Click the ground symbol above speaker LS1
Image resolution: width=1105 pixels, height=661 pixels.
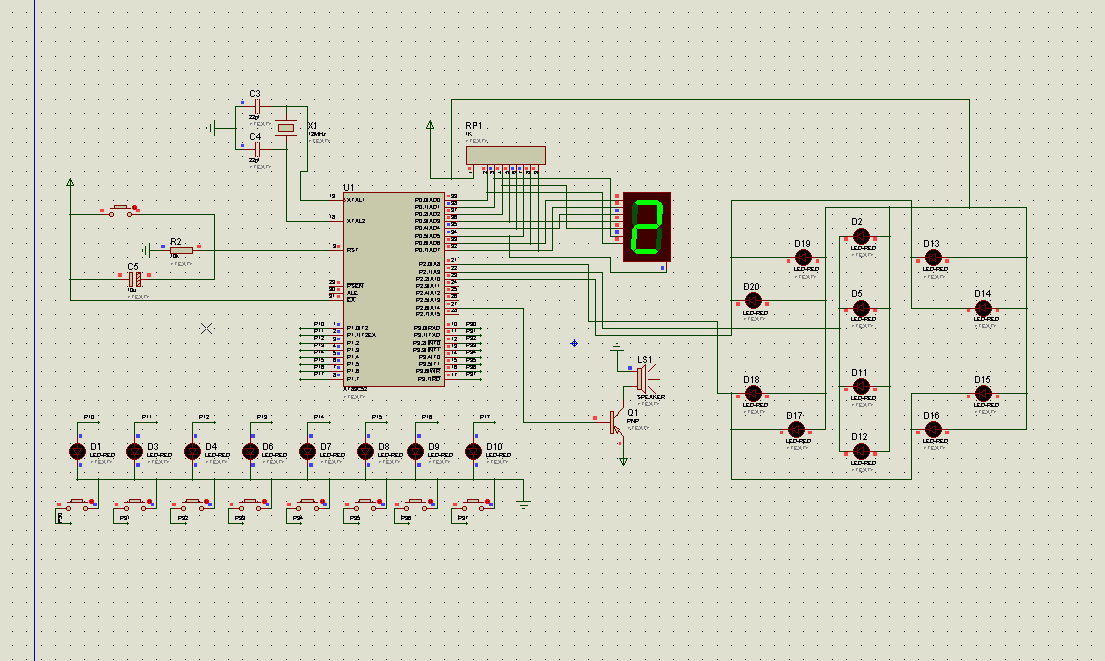(x=617, y=346)
